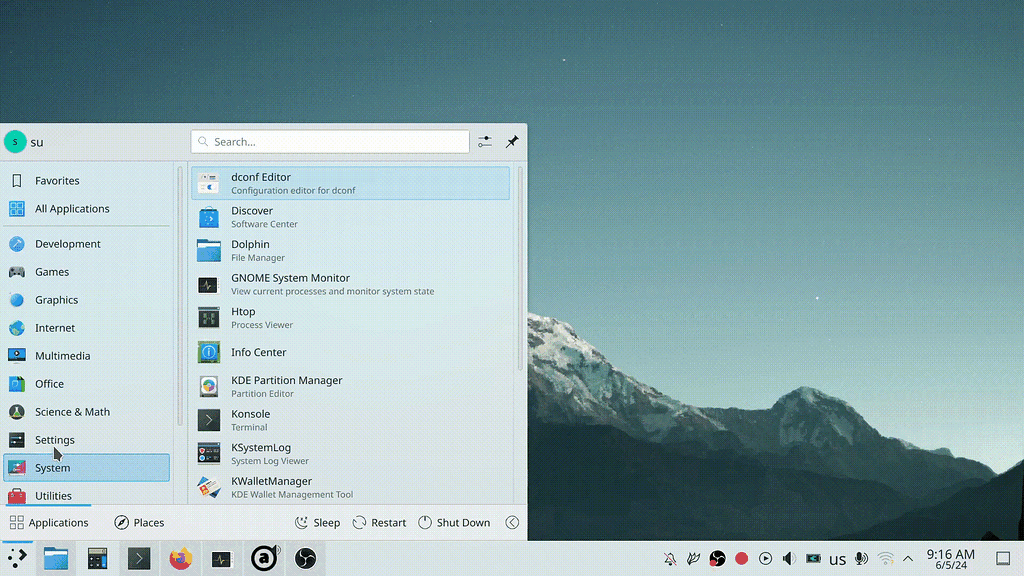Select the Settings category in the sidebar

55,440
